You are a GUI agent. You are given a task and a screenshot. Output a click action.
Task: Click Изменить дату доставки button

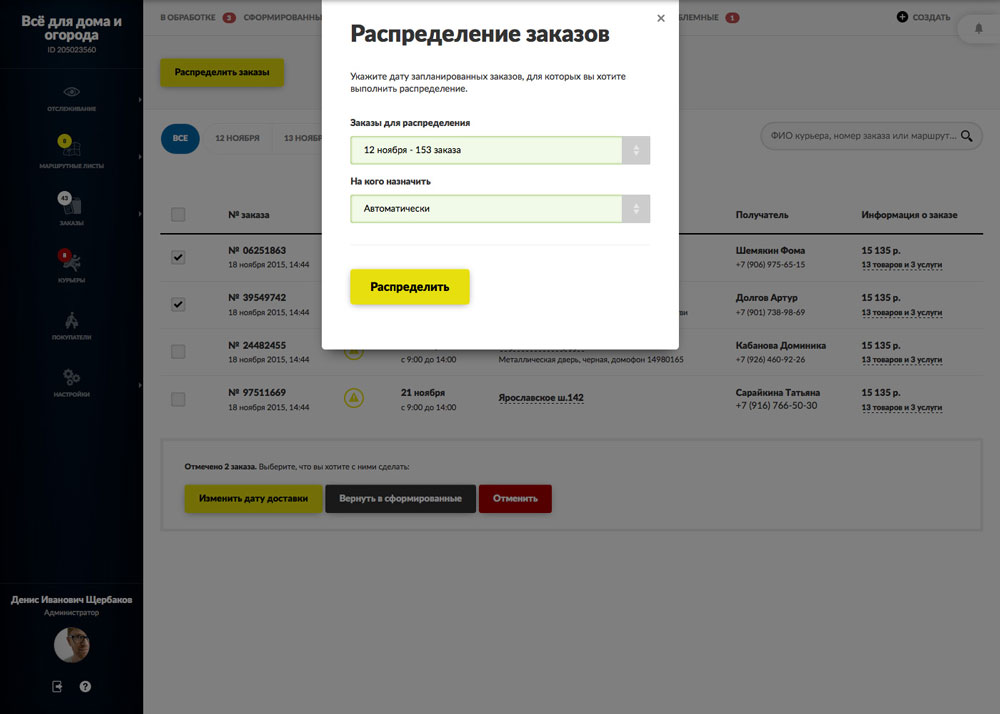click(x=253, y=499)
